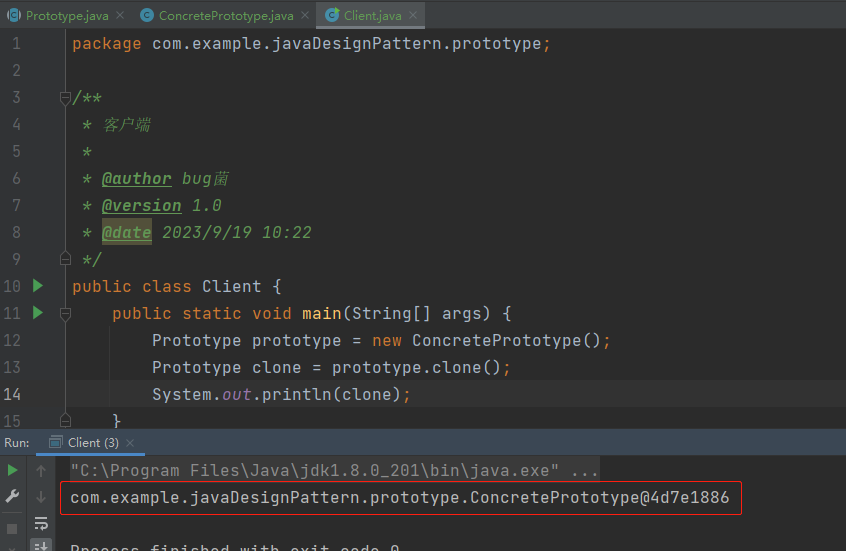Viewport: 846px width, 551px height.
Task: Click the prototype.clone() call on line 13
Action: pos(416,368)
